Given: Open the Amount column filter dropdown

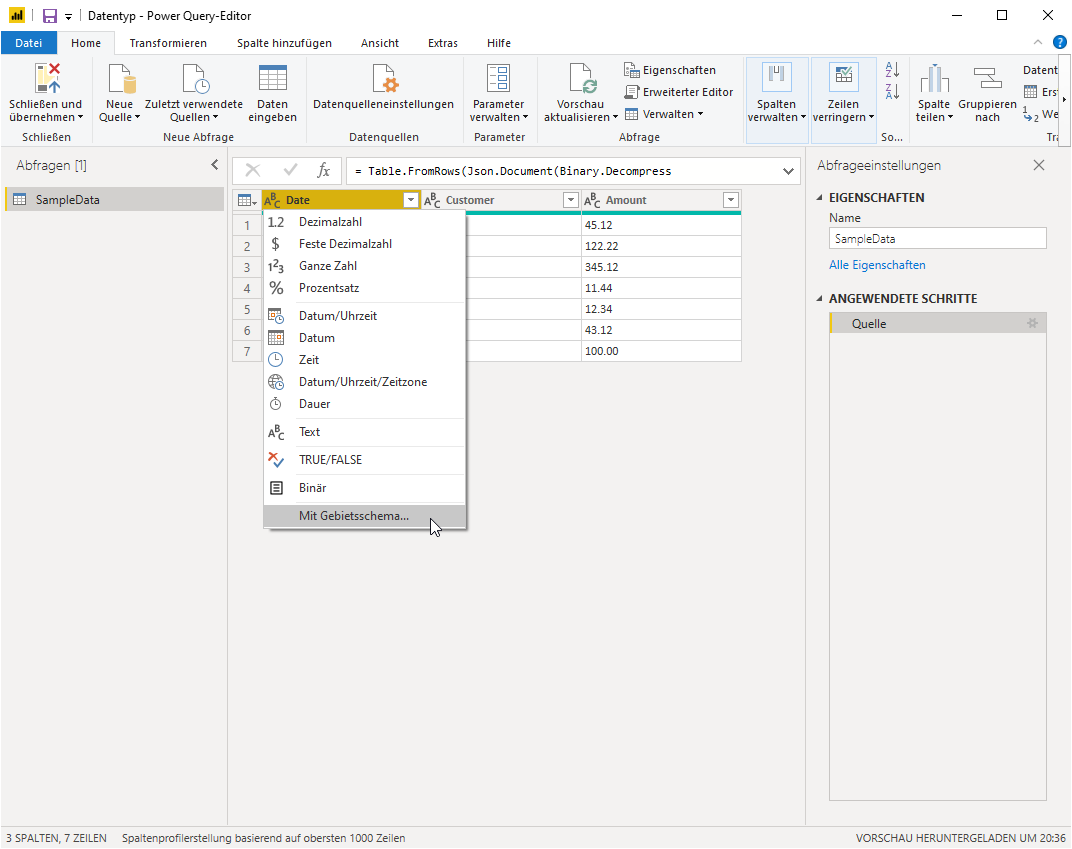Looking at the screenshot, I should [x=730, y=200].
